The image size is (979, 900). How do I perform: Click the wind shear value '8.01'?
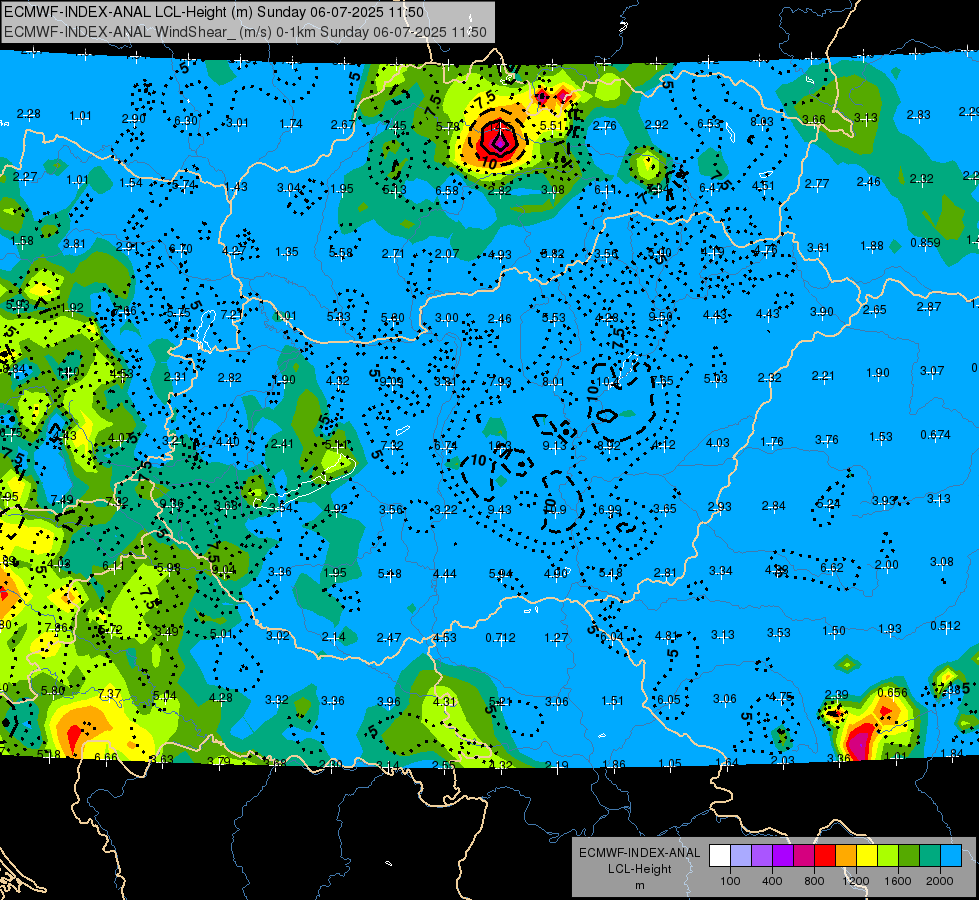[x=553, y=382]
